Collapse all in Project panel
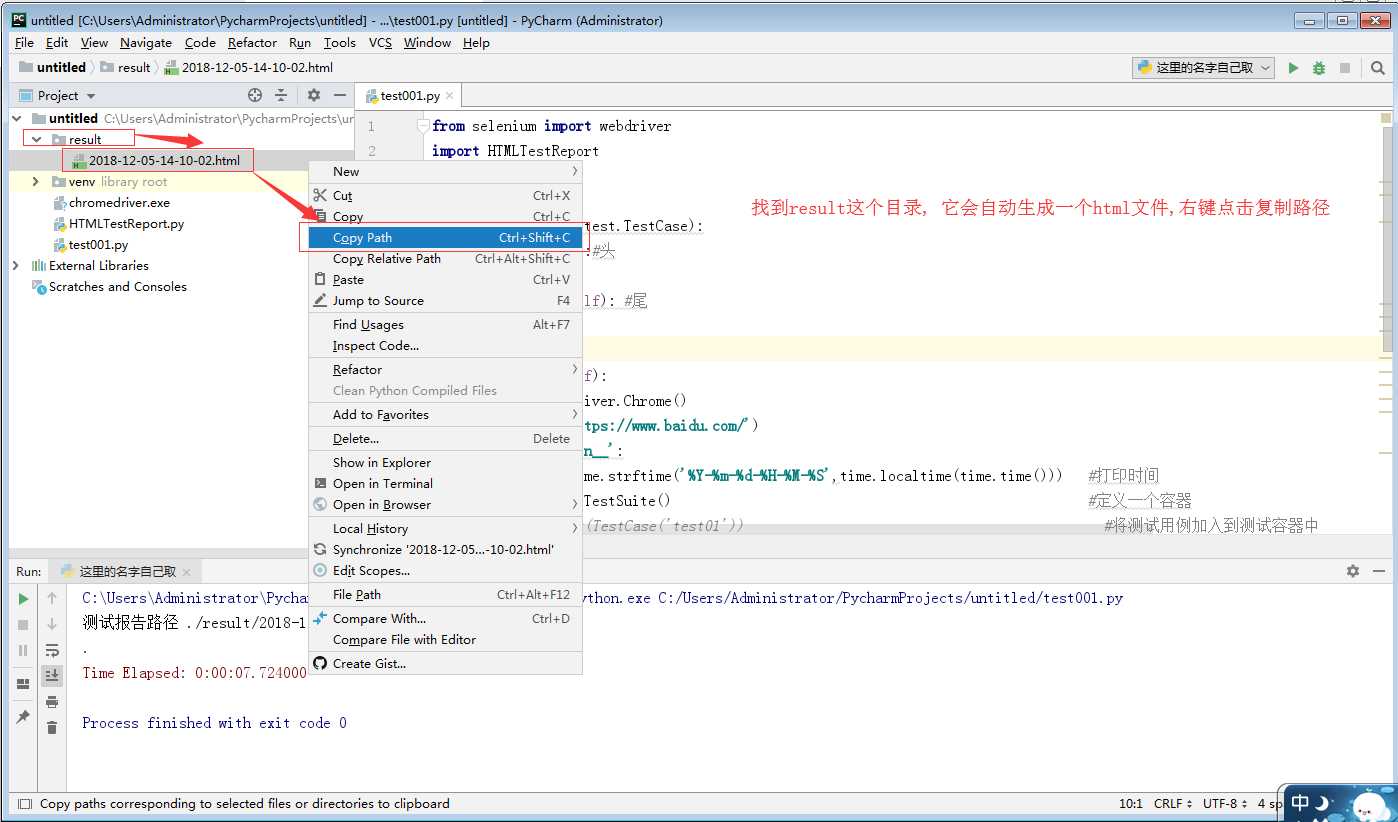The height and width of the screenshot is (822, 1398). (x=281, y=95)
